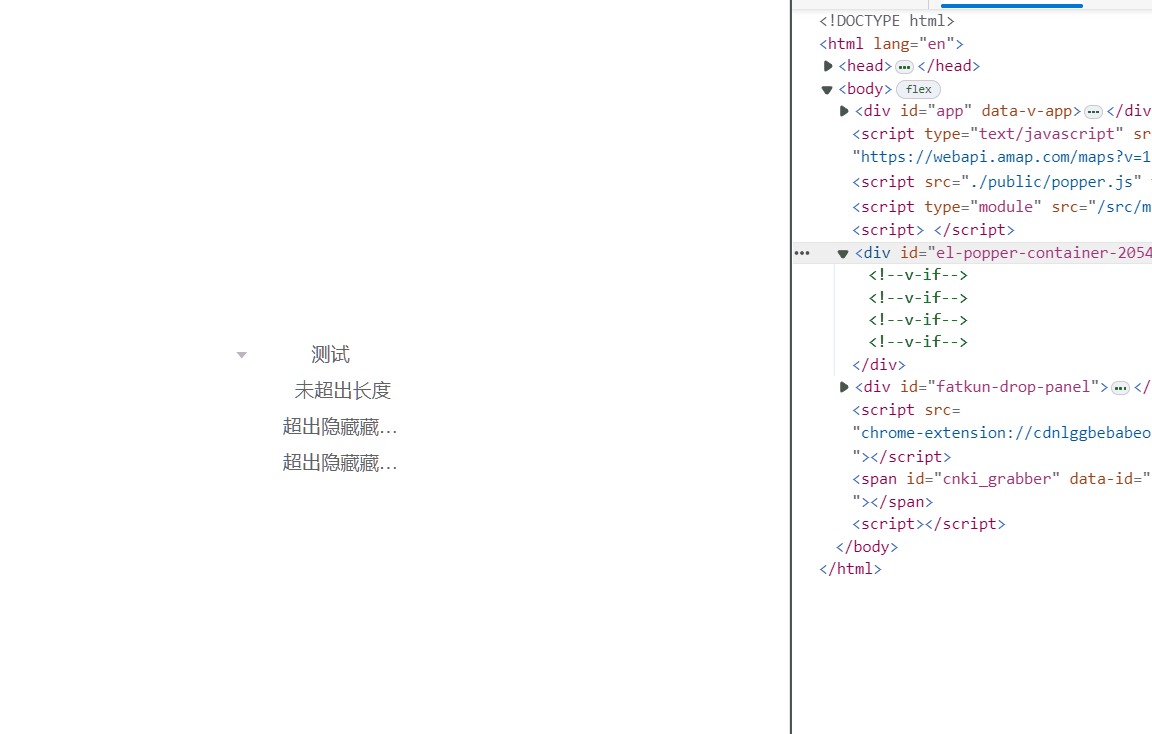
Task: Click the dropdown arrow beside 测试
Action: (242, 355)
